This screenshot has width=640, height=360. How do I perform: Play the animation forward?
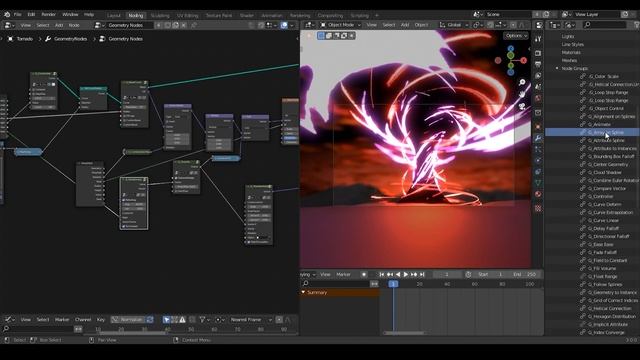point(406,274)
